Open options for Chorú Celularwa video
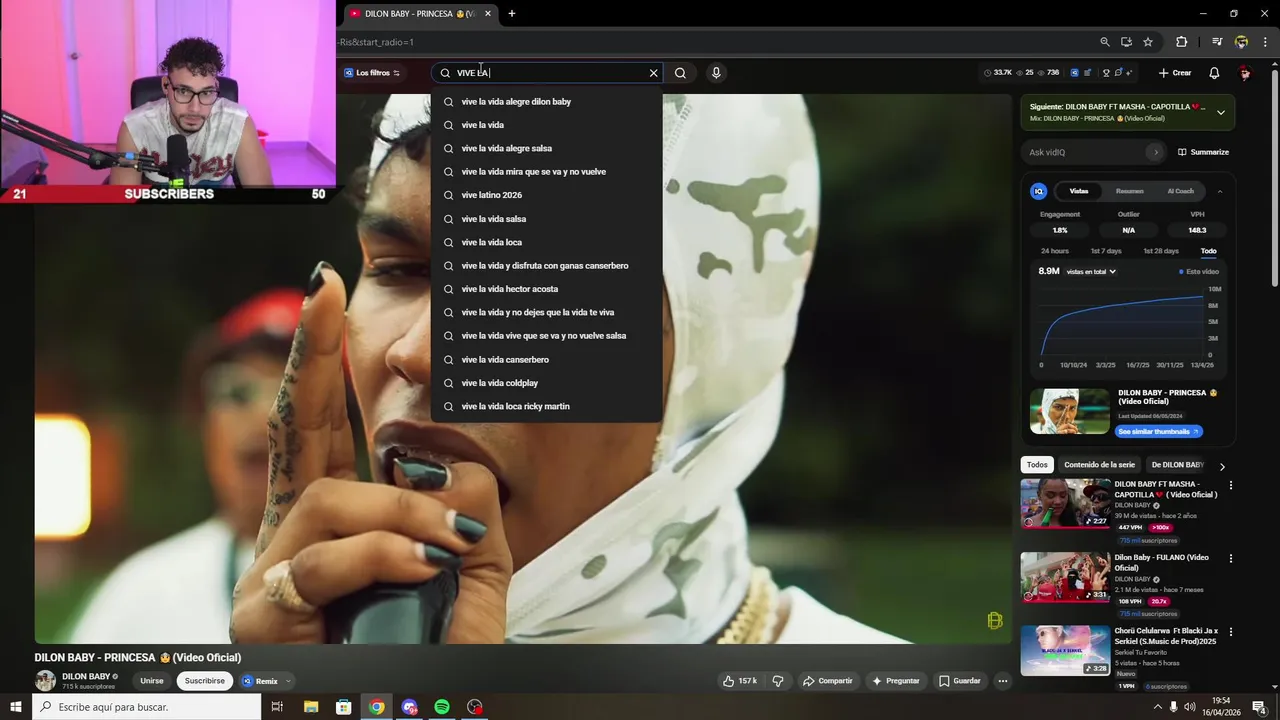The width and height of the screenshot is (1280, 720). (x=1231, y=632)
